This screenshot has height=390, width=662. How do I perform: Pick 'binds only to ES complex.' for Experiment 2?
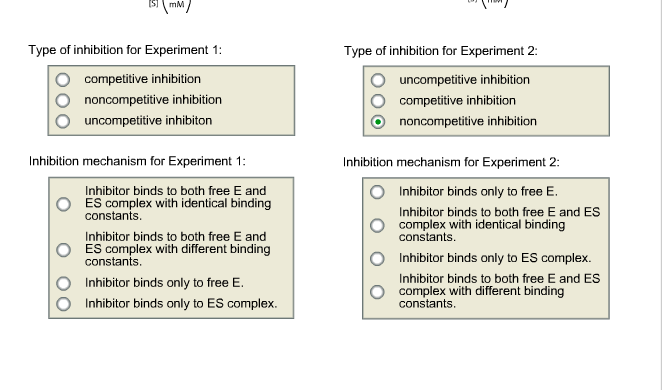point(377,258)
